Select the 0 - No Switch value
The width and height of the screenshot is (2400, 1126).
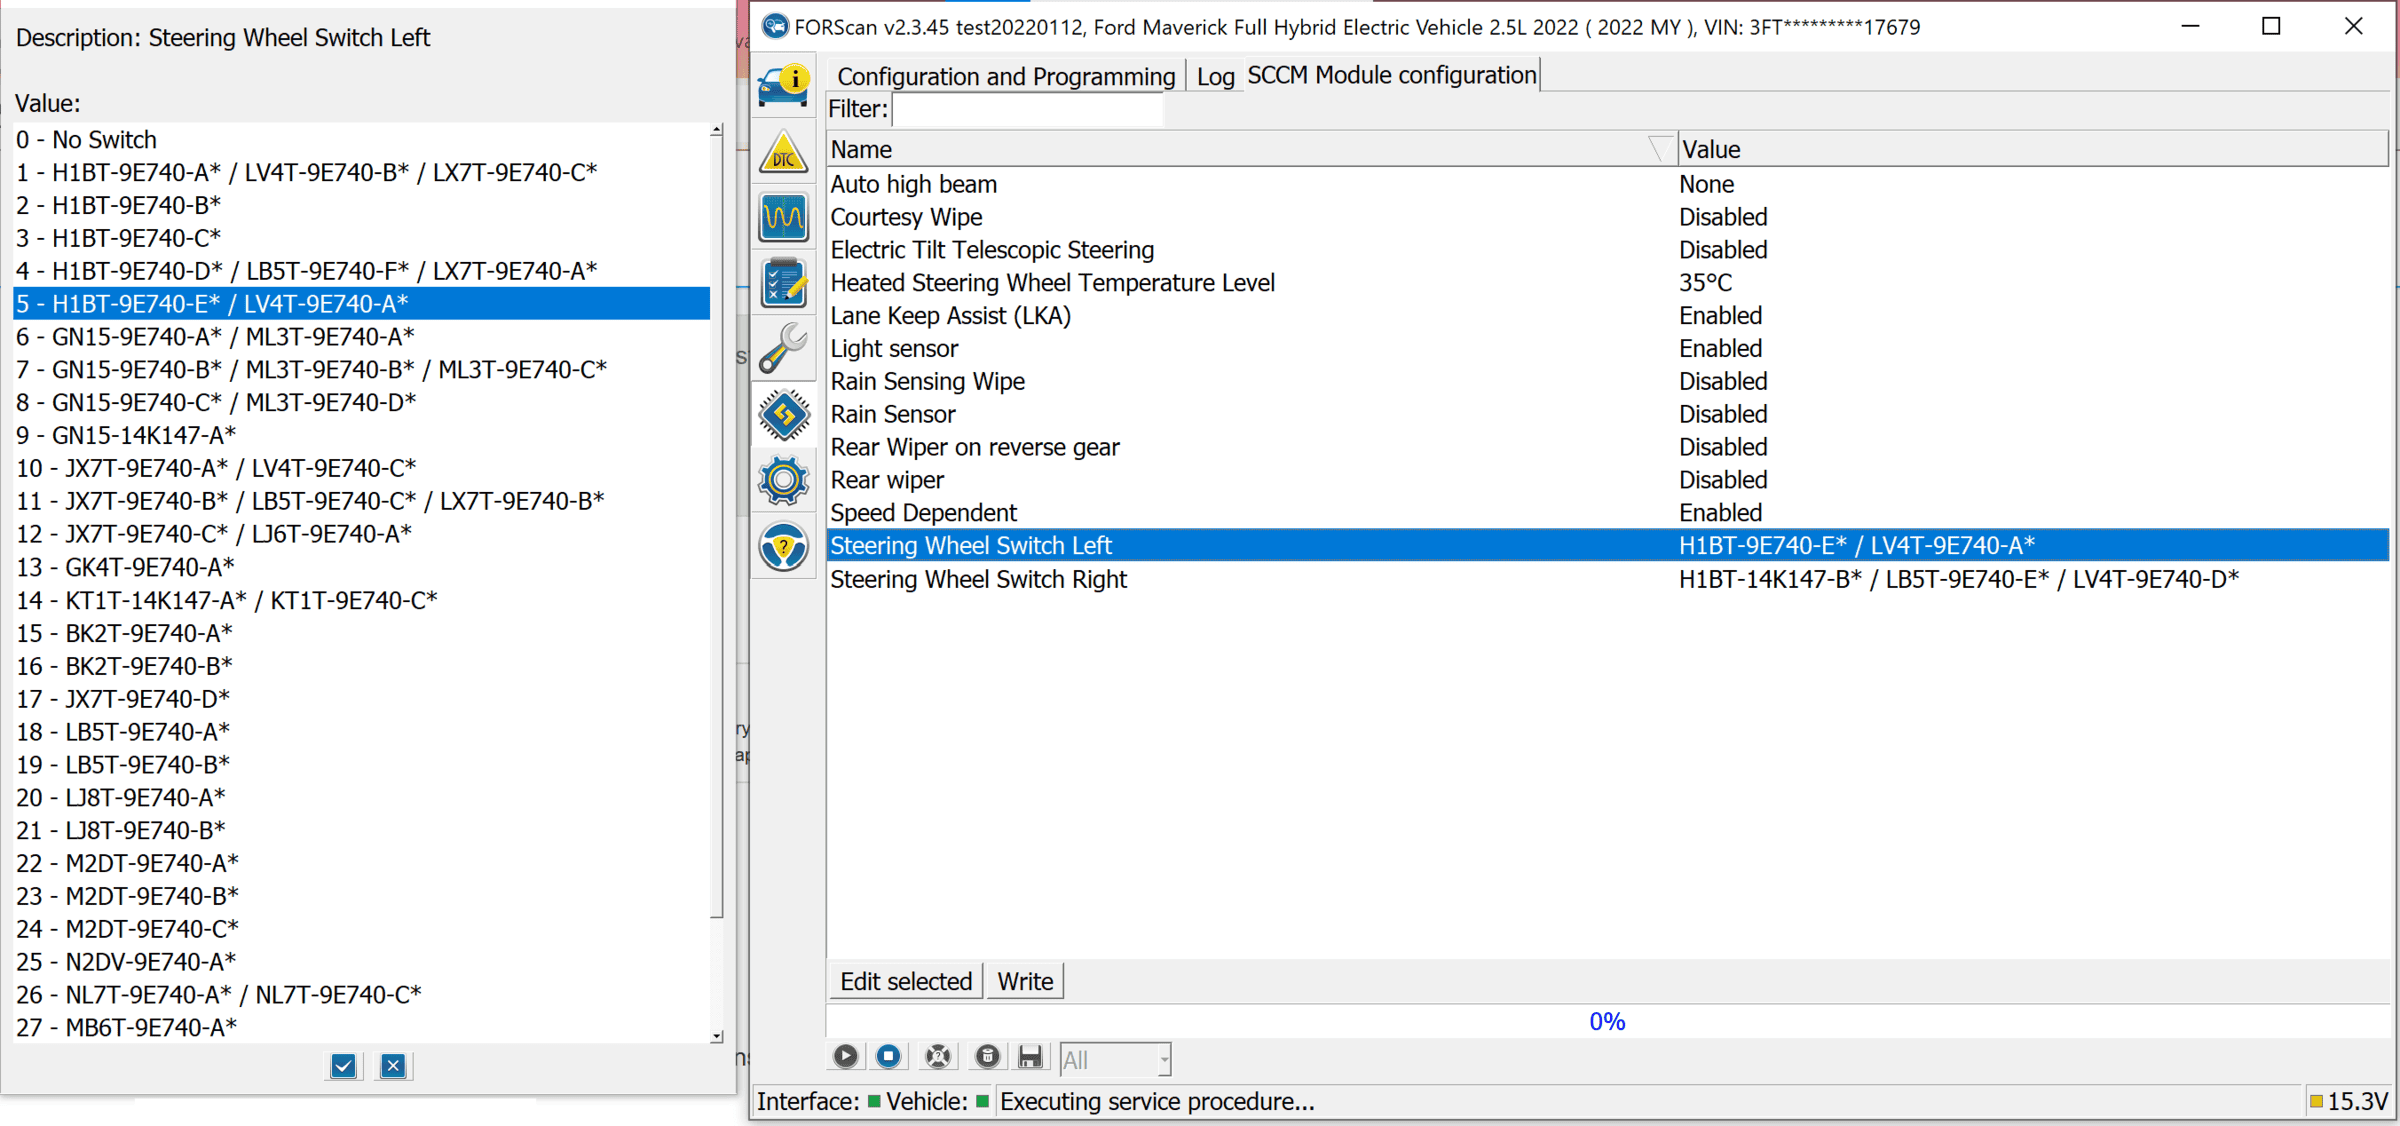point(362,139)
